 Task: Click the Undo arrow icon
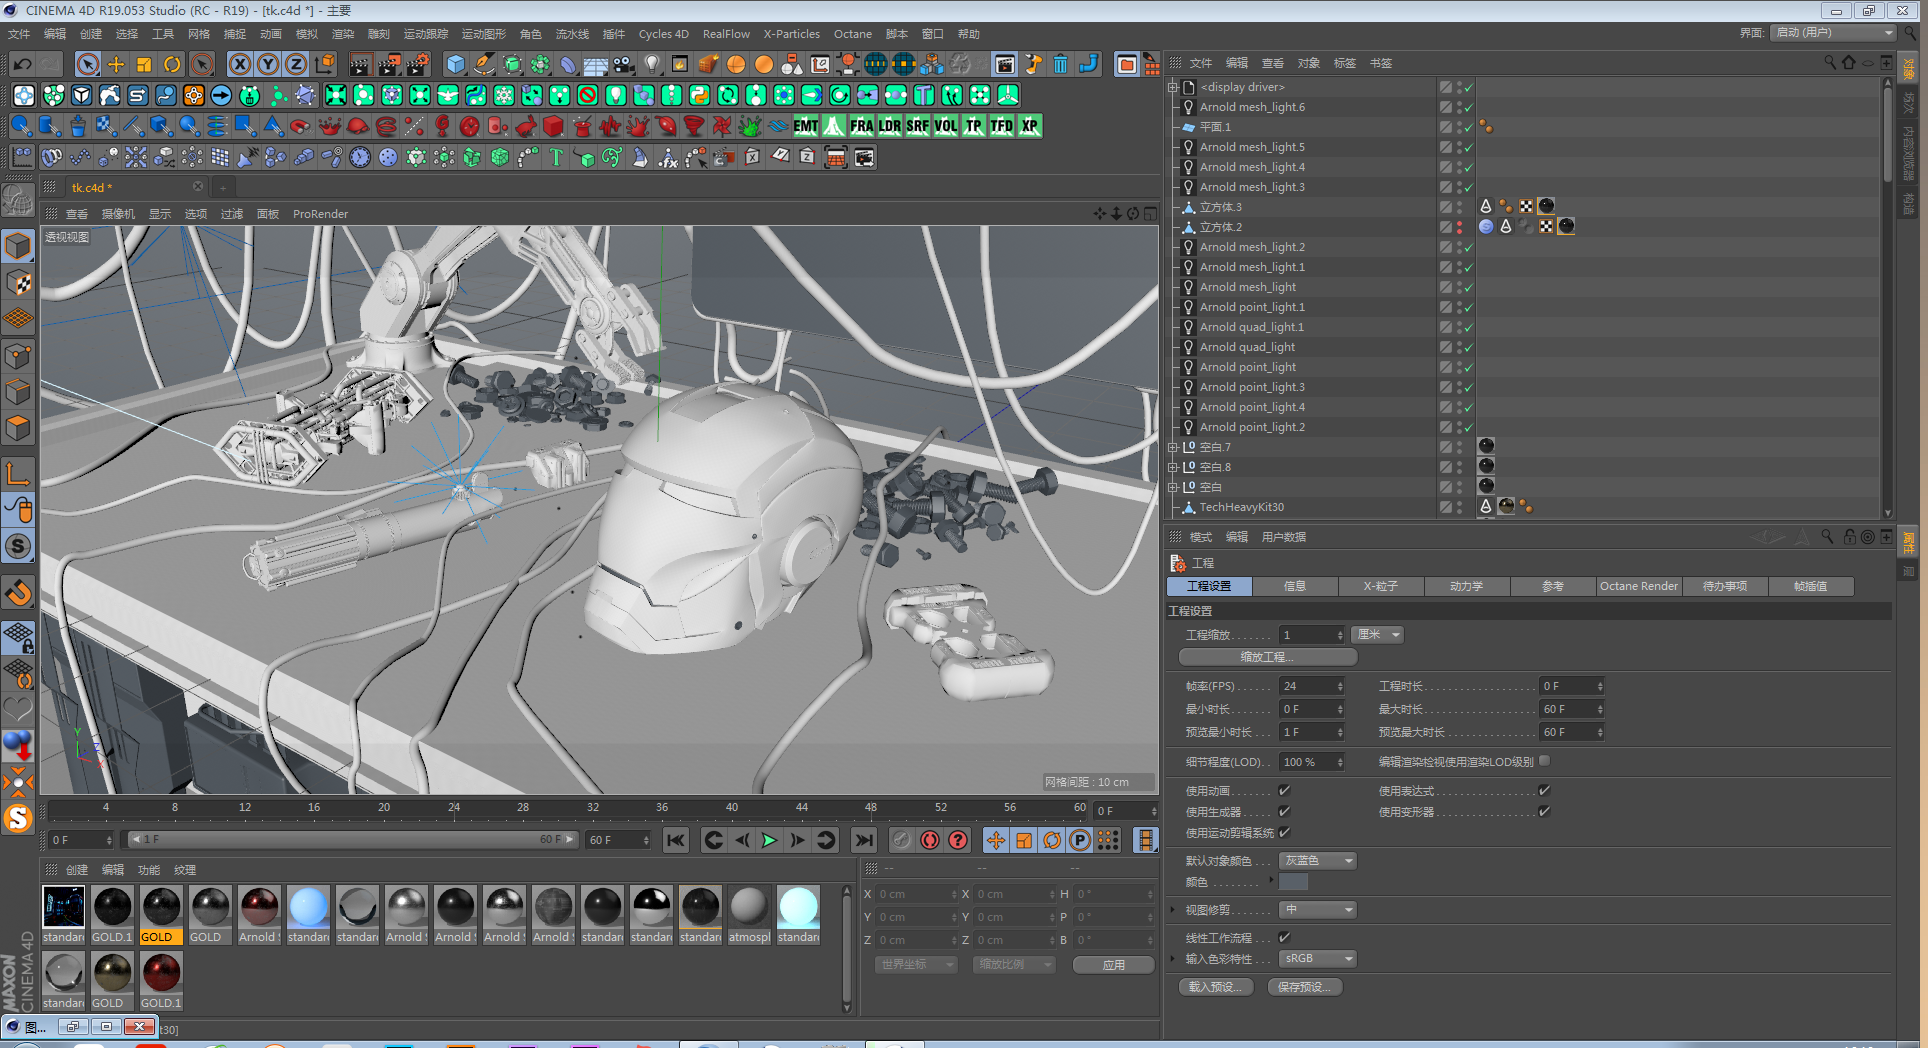(x=22, y=65)
